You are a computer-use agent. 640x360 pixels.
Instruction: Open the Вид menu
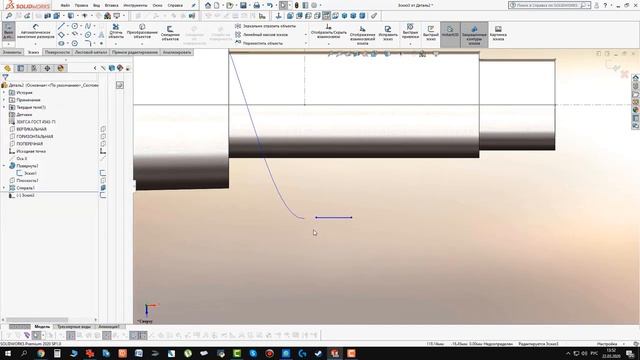96,6
